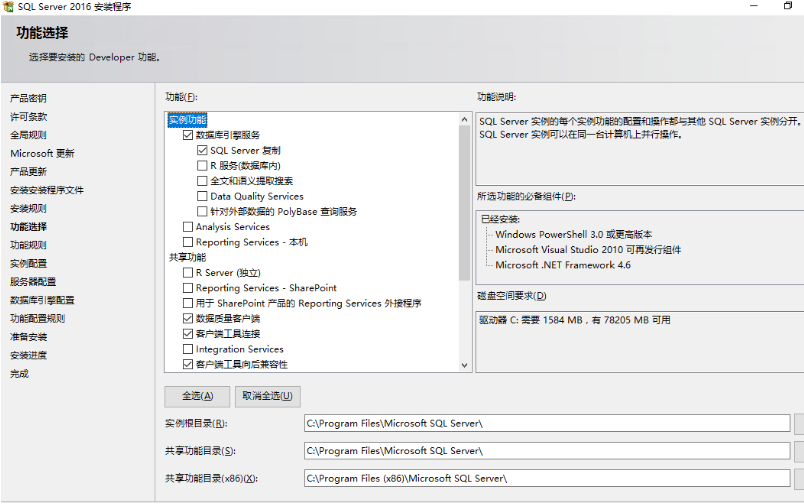Browse button beside 共享功能目录(x86) field
Viewport: 804px width, 504px height.
point(799,478)
